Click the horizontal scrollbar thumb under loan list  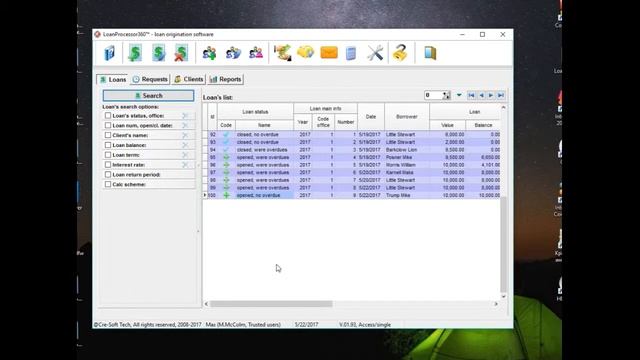(271, 304)
